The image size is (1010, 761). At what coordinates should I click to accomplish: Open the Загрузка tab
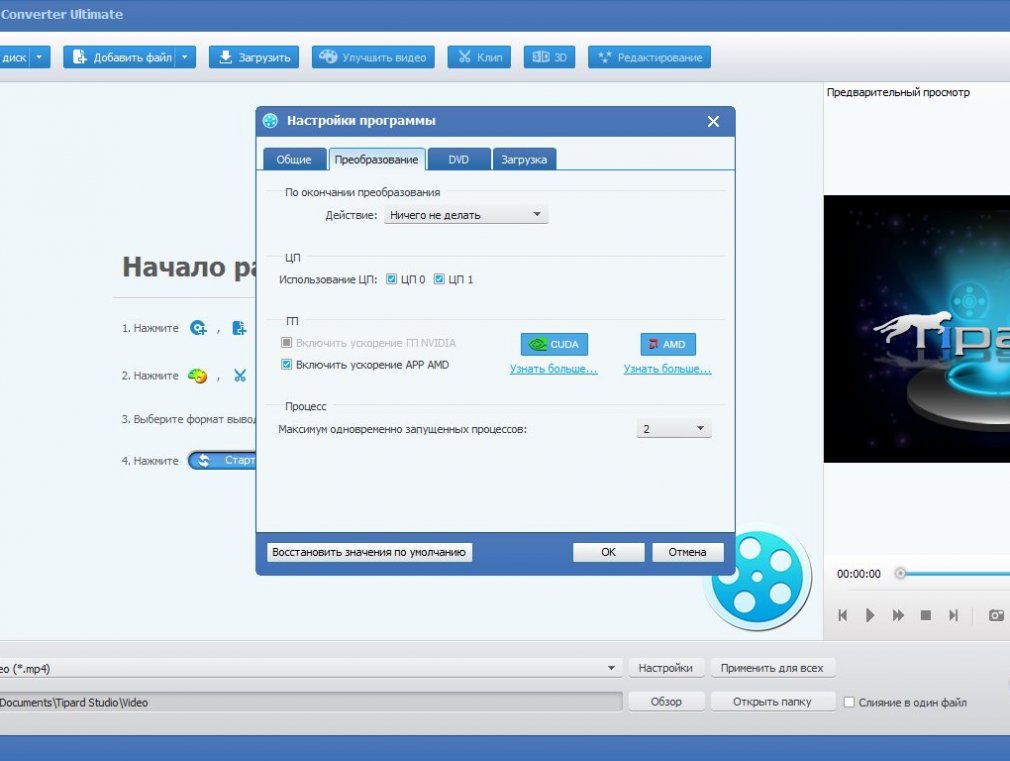pos(524,159)
